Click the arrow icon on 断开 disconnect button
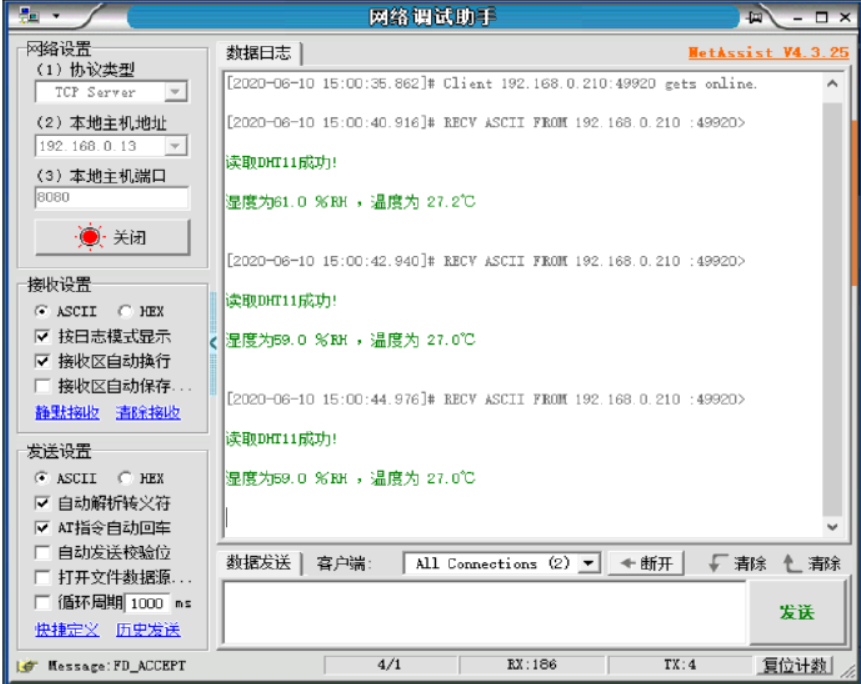The width and height of the screenshot is (861, 684). point(629,563)
